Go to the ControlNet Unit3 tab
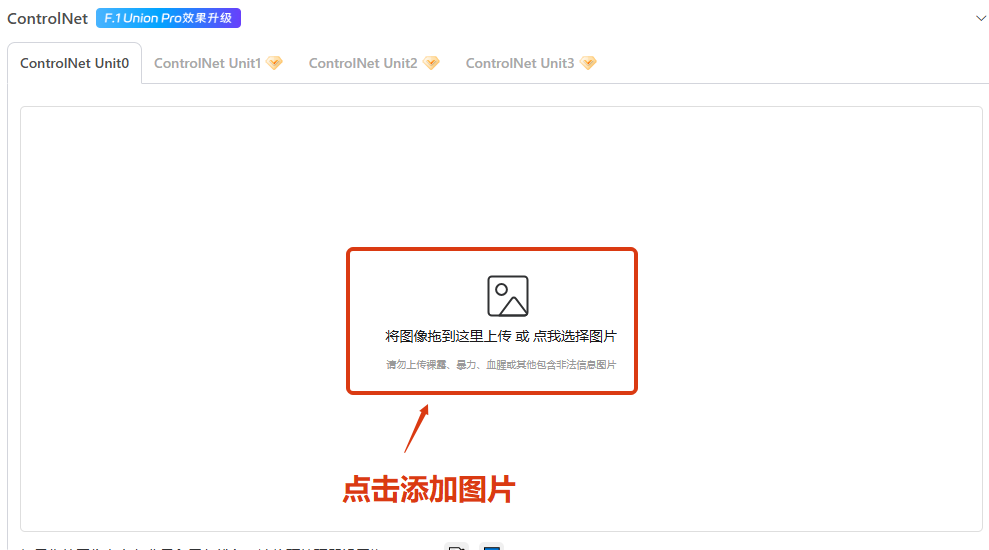 click(x=530, y=63)
